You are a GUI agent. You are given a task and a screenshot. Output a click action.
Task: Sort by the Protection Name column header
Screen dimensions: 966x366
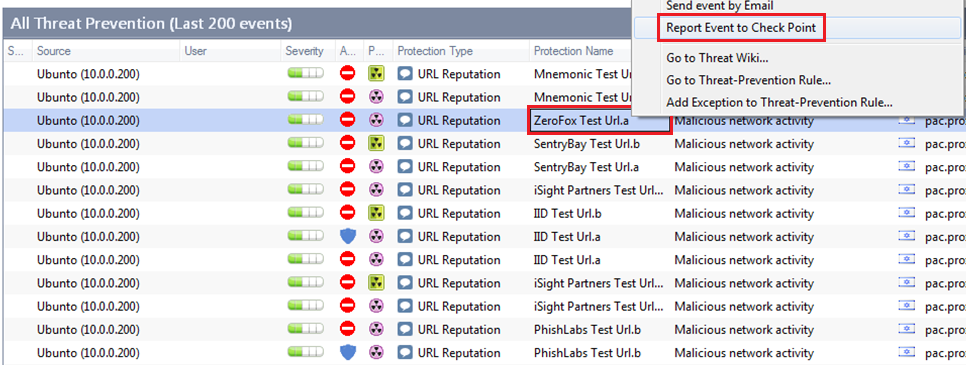pos(573,51)
